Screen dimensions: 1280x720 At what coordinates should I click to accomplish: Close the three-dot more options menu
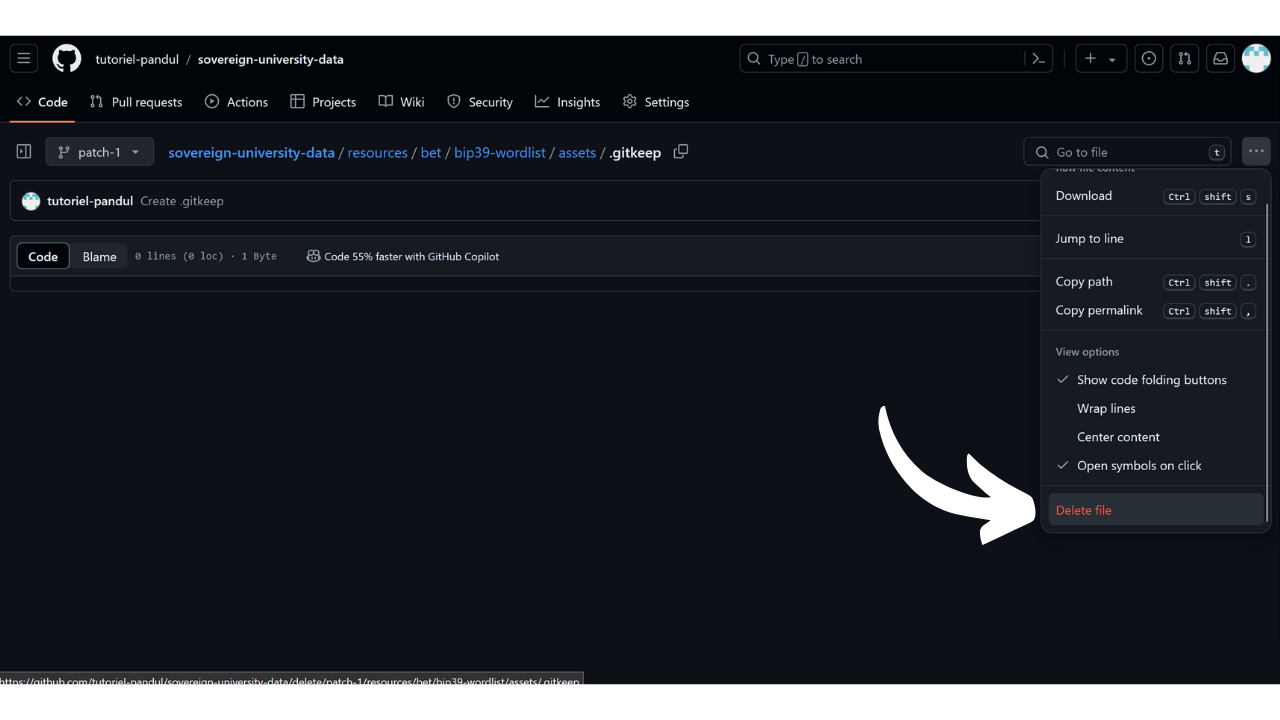[1256, 152]
